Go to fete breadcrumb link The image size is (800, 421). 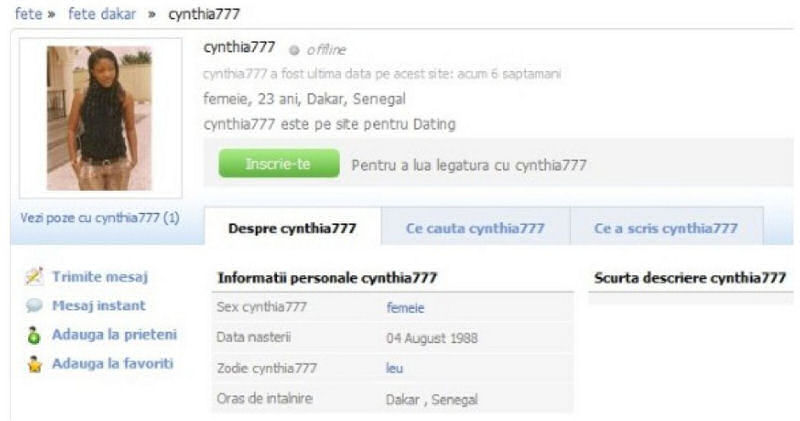click(x=29, y=14)
